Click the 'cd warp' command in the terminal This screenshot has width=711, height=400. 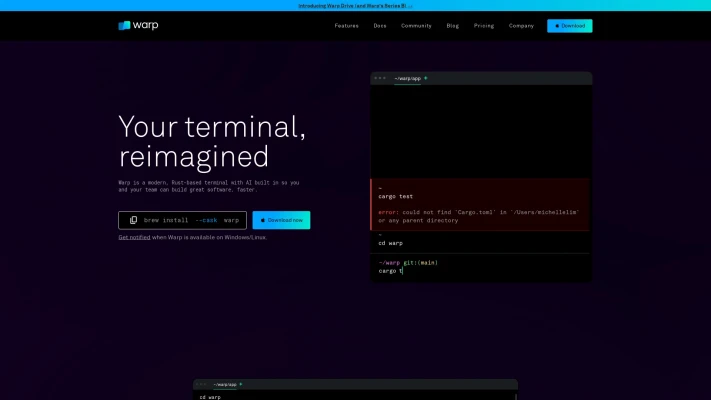pos(390,243)
